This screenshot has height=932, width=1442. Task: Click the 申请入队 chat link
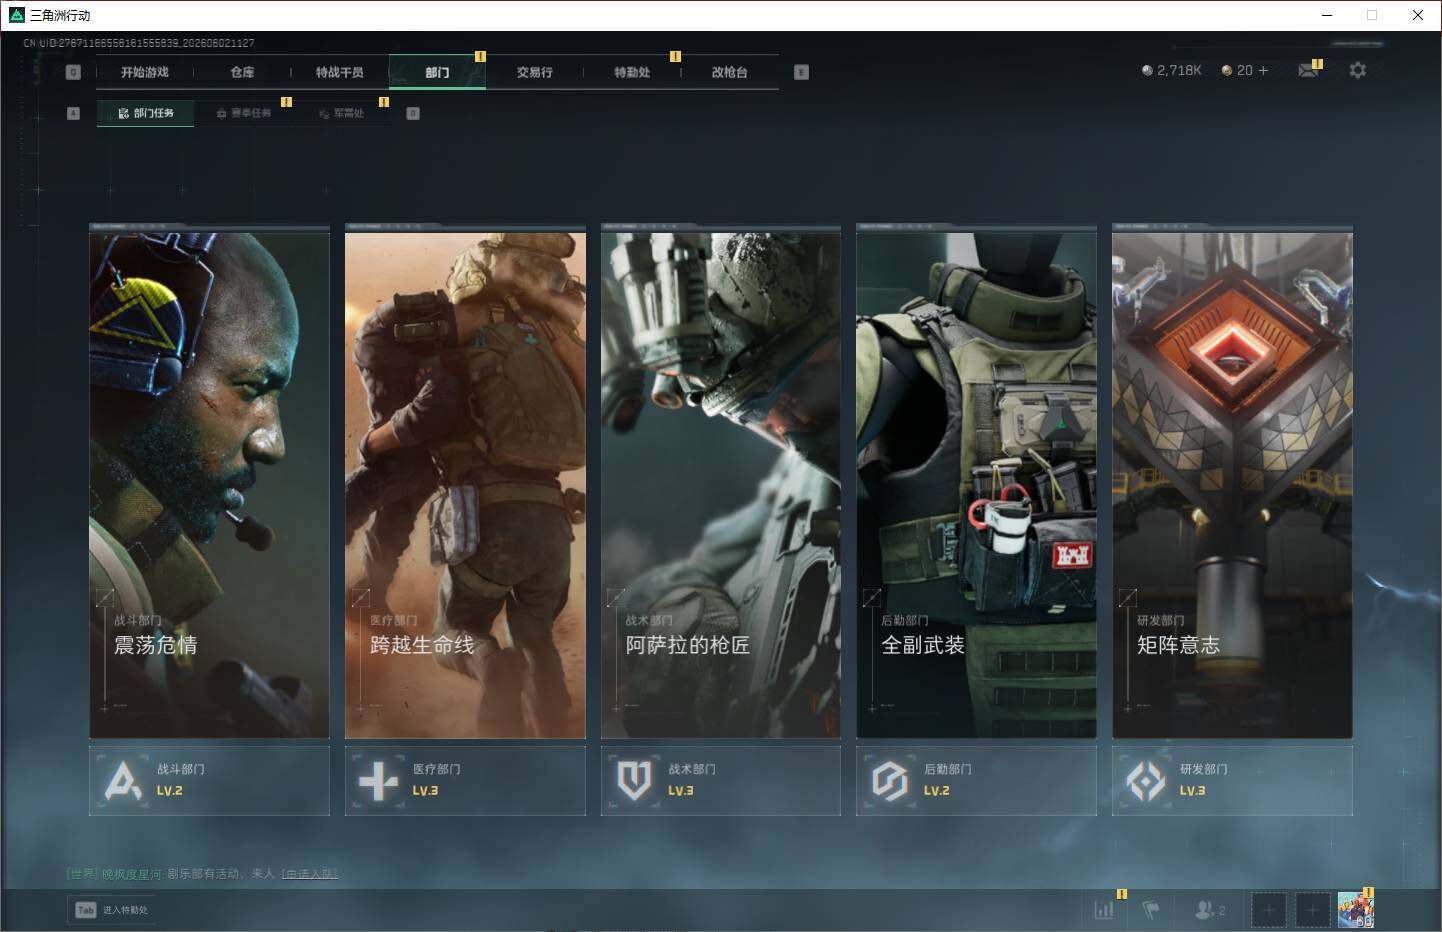(309, 874)
